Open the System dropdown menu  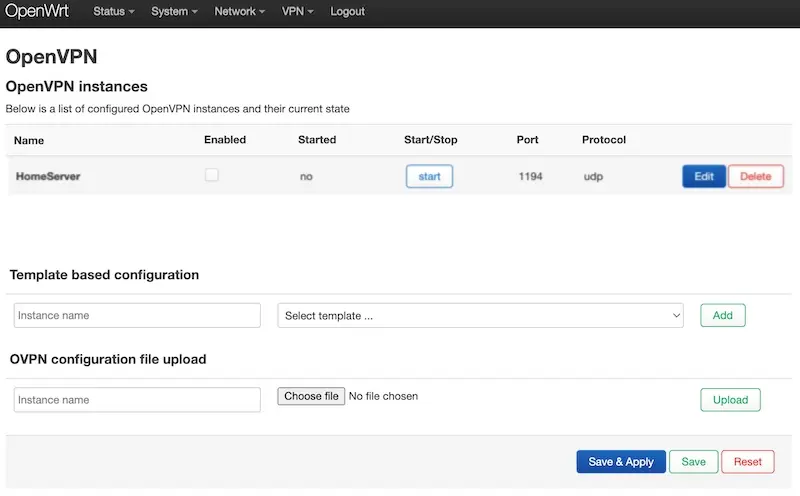[x=174, y=11]
